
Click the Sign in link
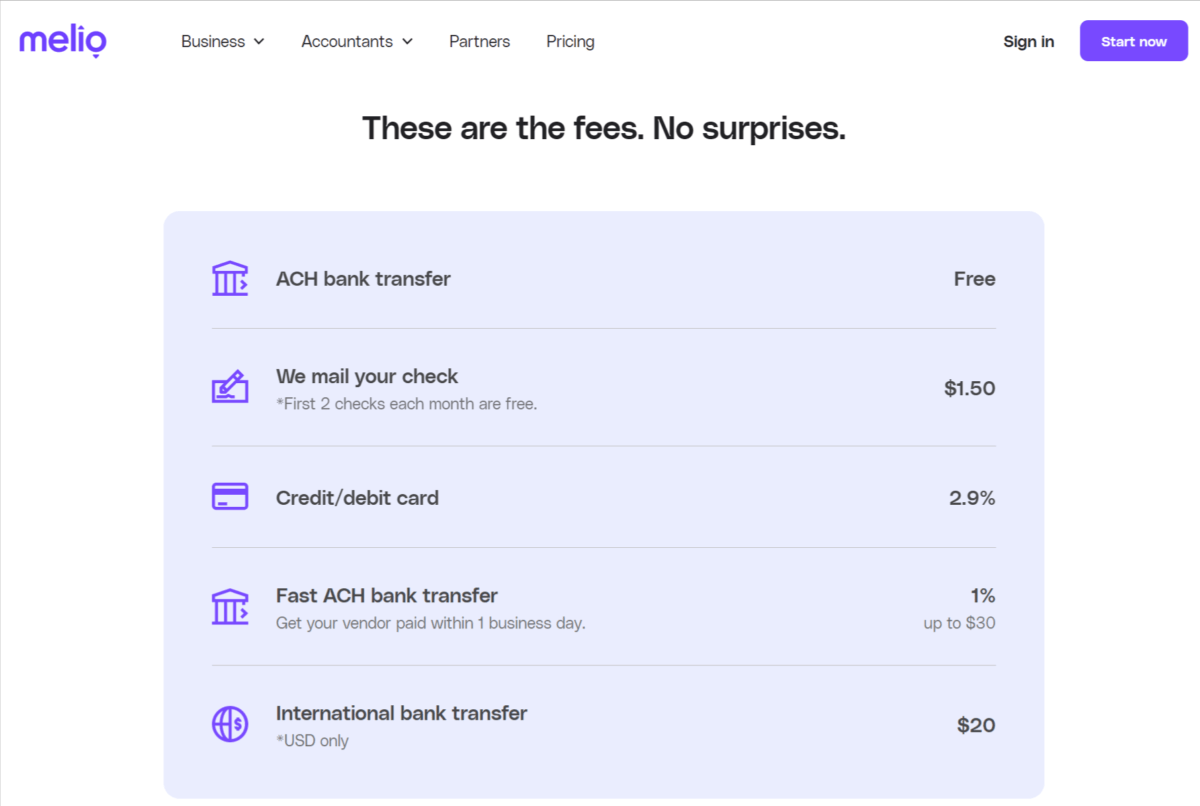[1028, 41]
